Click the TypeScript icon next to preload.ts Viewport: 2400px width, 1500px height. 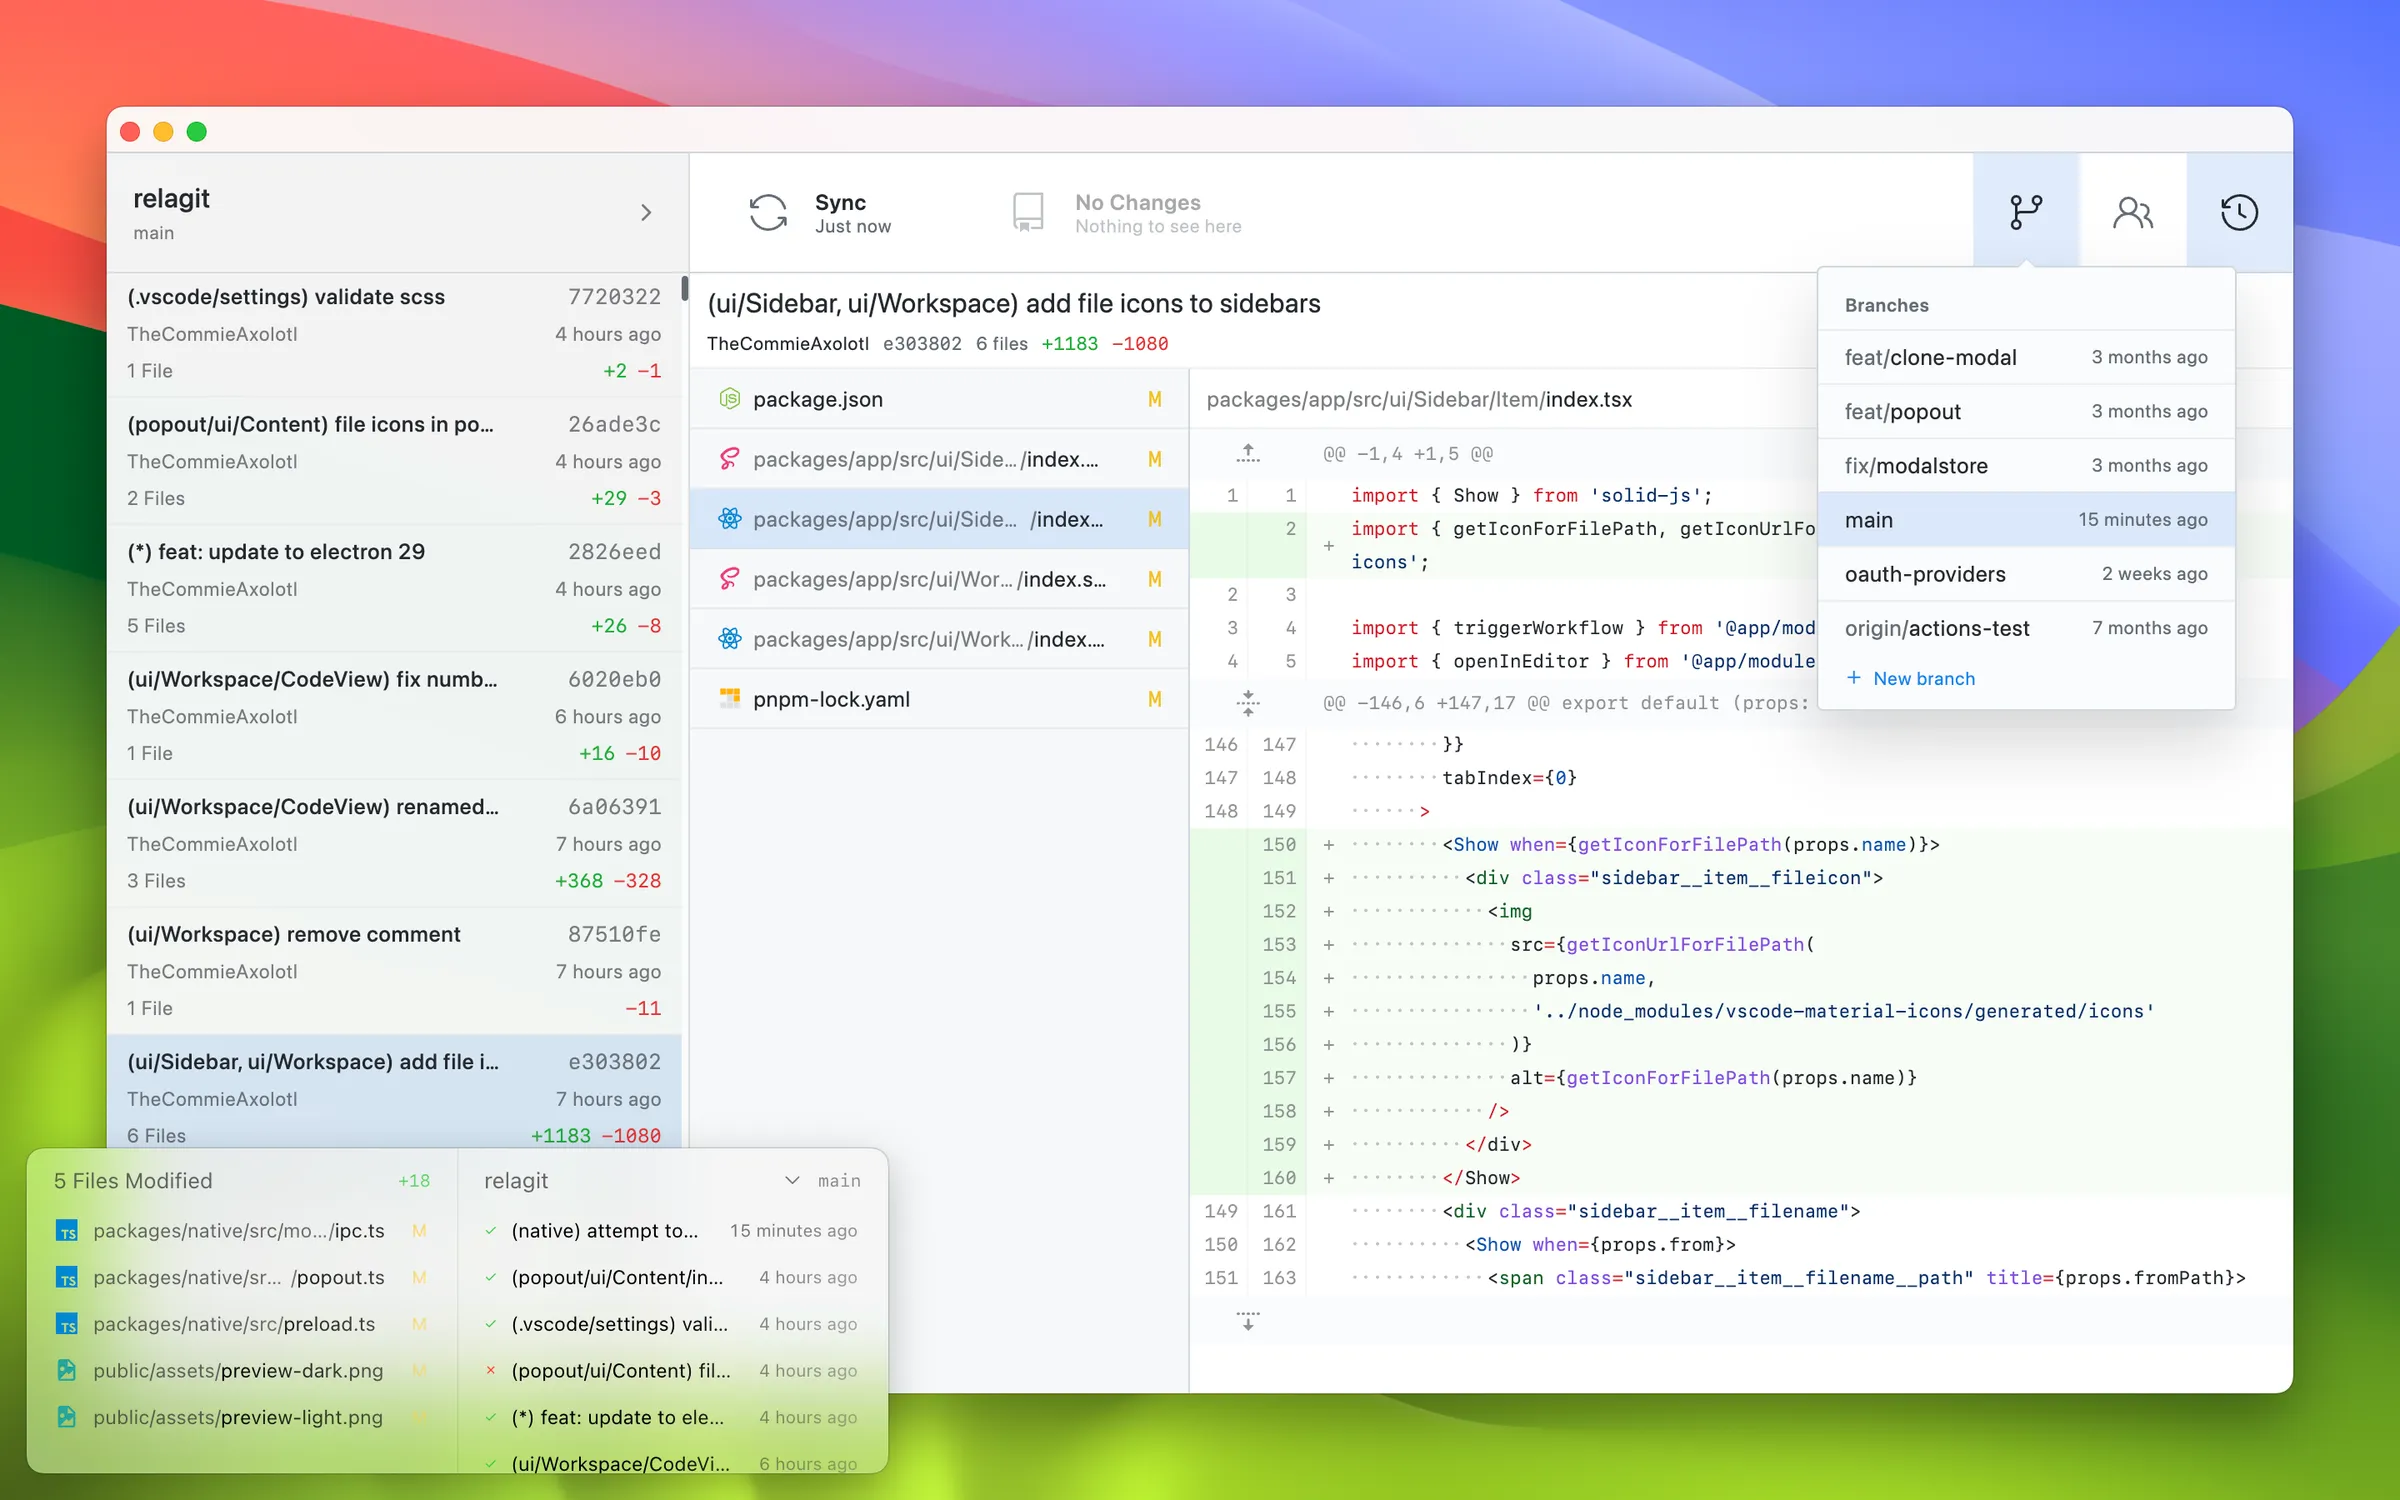(x=66, y=1323)
